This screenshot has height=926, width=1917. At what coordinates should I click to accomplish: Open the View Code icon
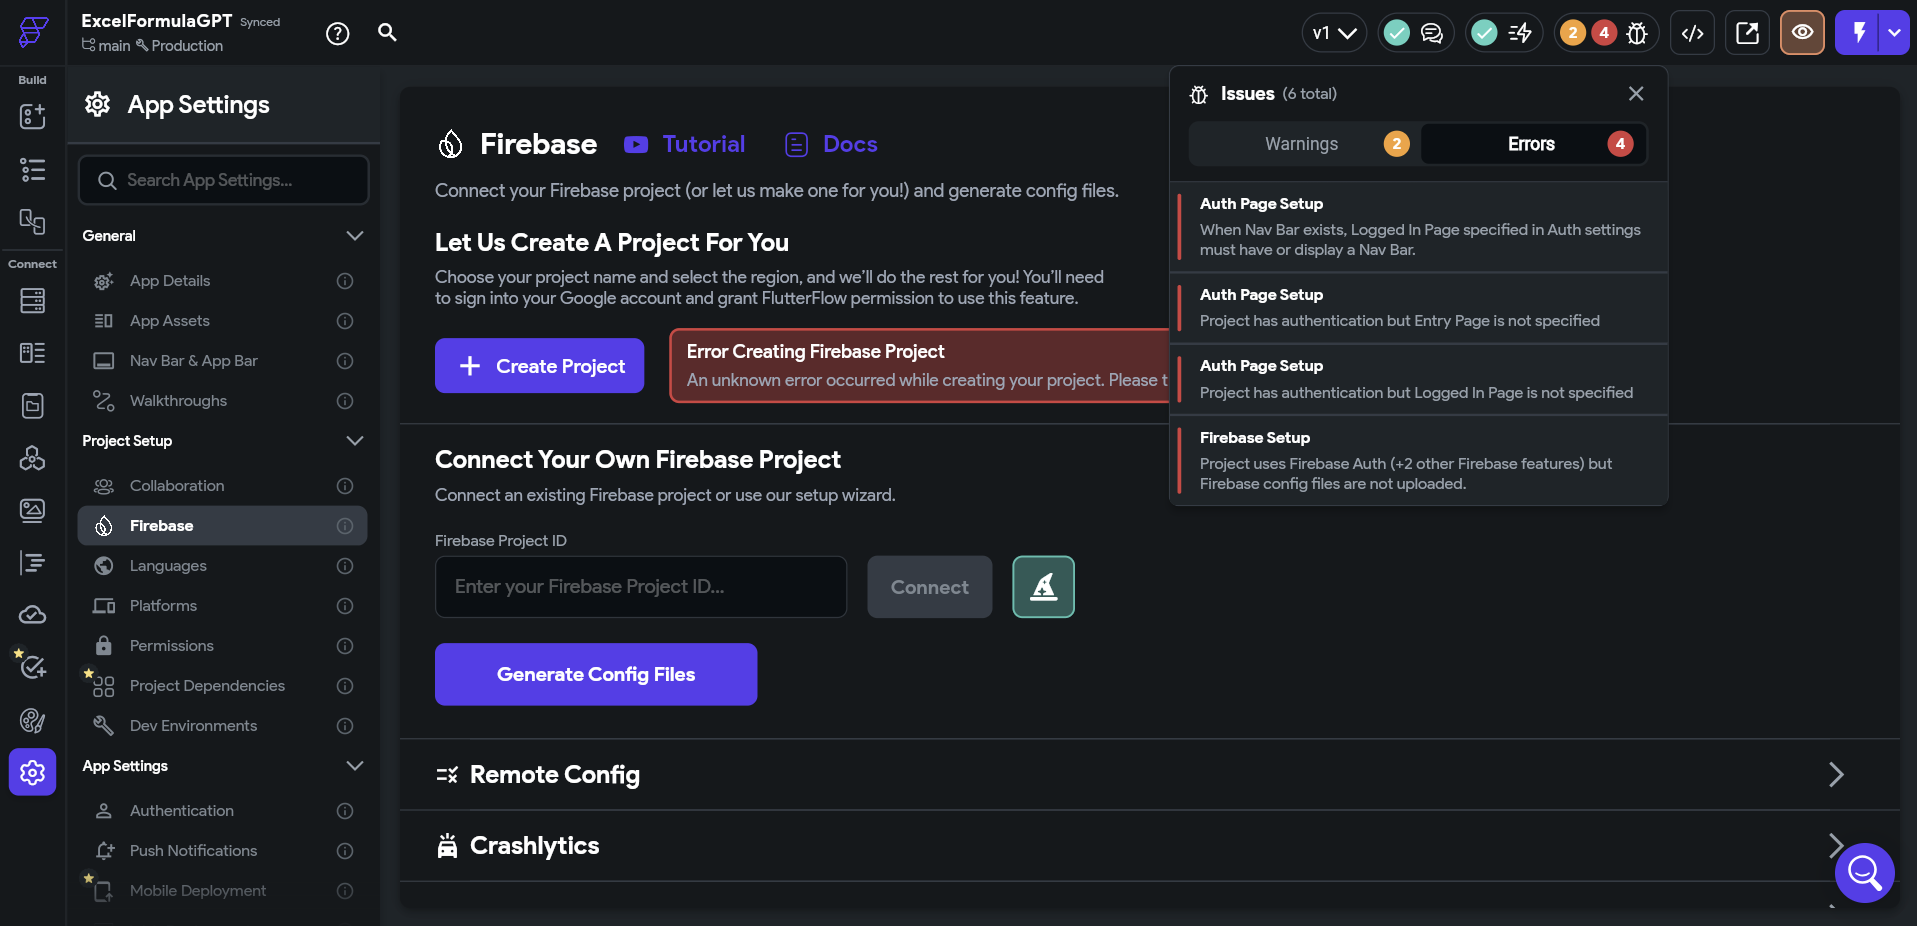pyautogui.click(x=1692, y=33)
